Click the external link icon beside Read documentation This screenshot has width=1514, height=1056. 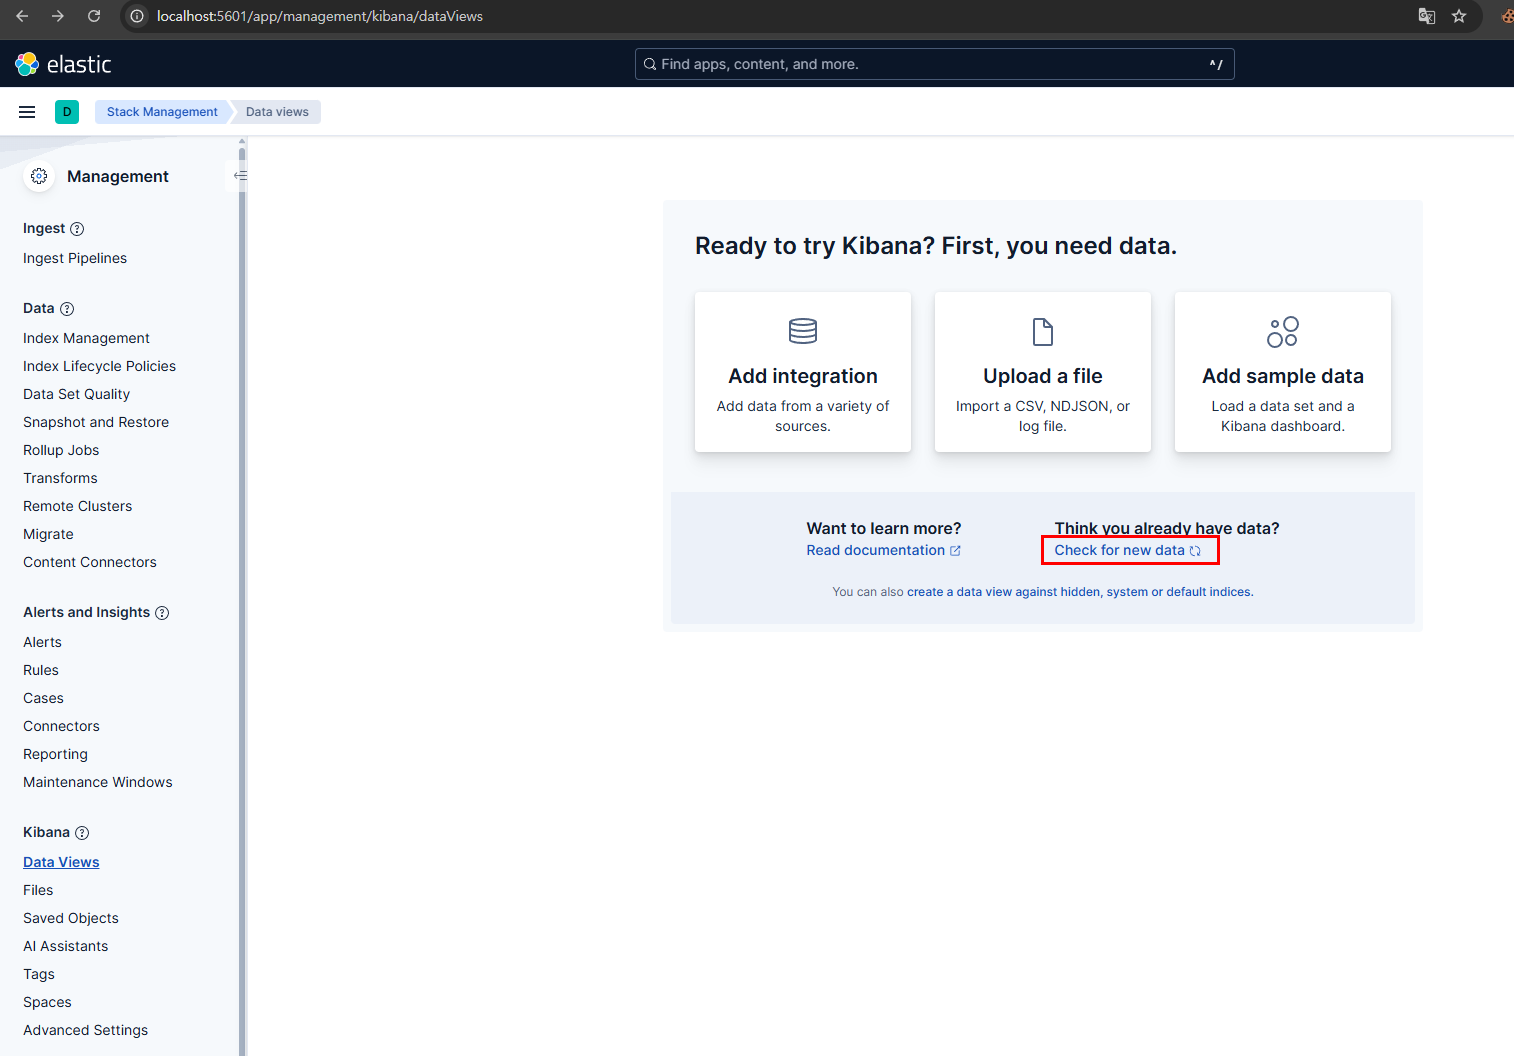[955, 551]
